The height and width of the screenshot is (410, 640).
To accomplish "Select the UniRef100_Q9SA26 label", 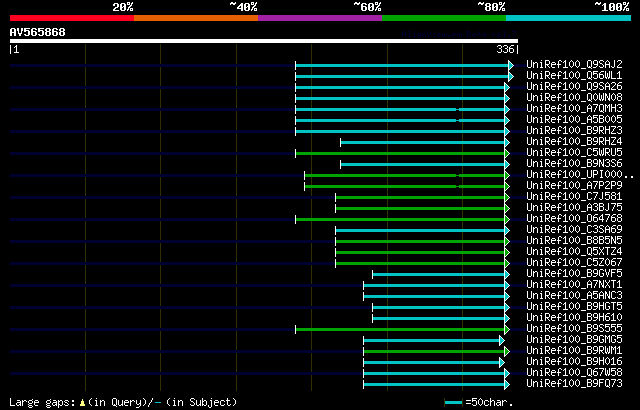I will point(574,86).
